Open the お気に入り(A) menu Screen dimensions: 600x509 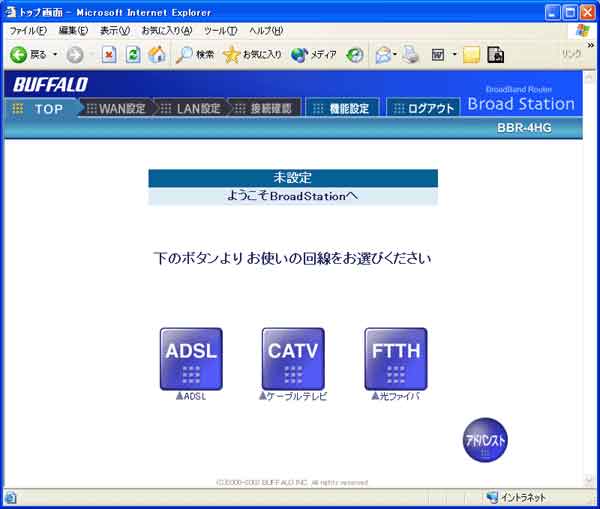tap(167, 31)
